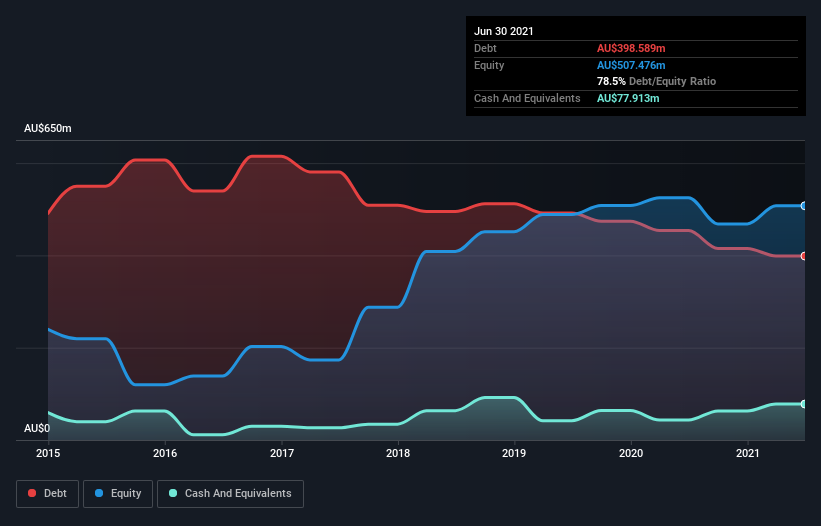The height and width of the screenshot is (526, 821).
Task: Click the 2019 axis label
Action: pos(514,453)
